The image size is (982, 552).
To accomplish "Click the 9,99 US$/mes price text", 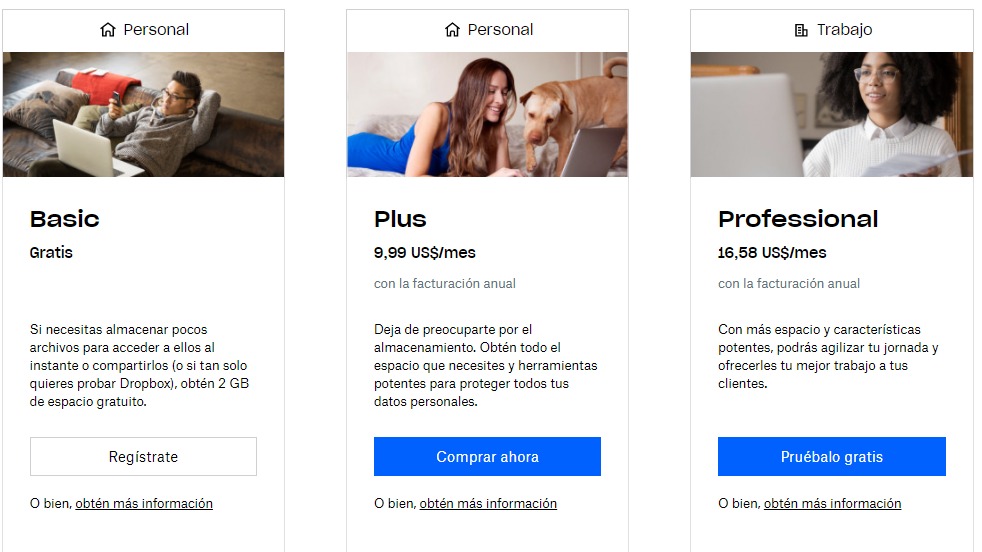I will coord(425,253).
